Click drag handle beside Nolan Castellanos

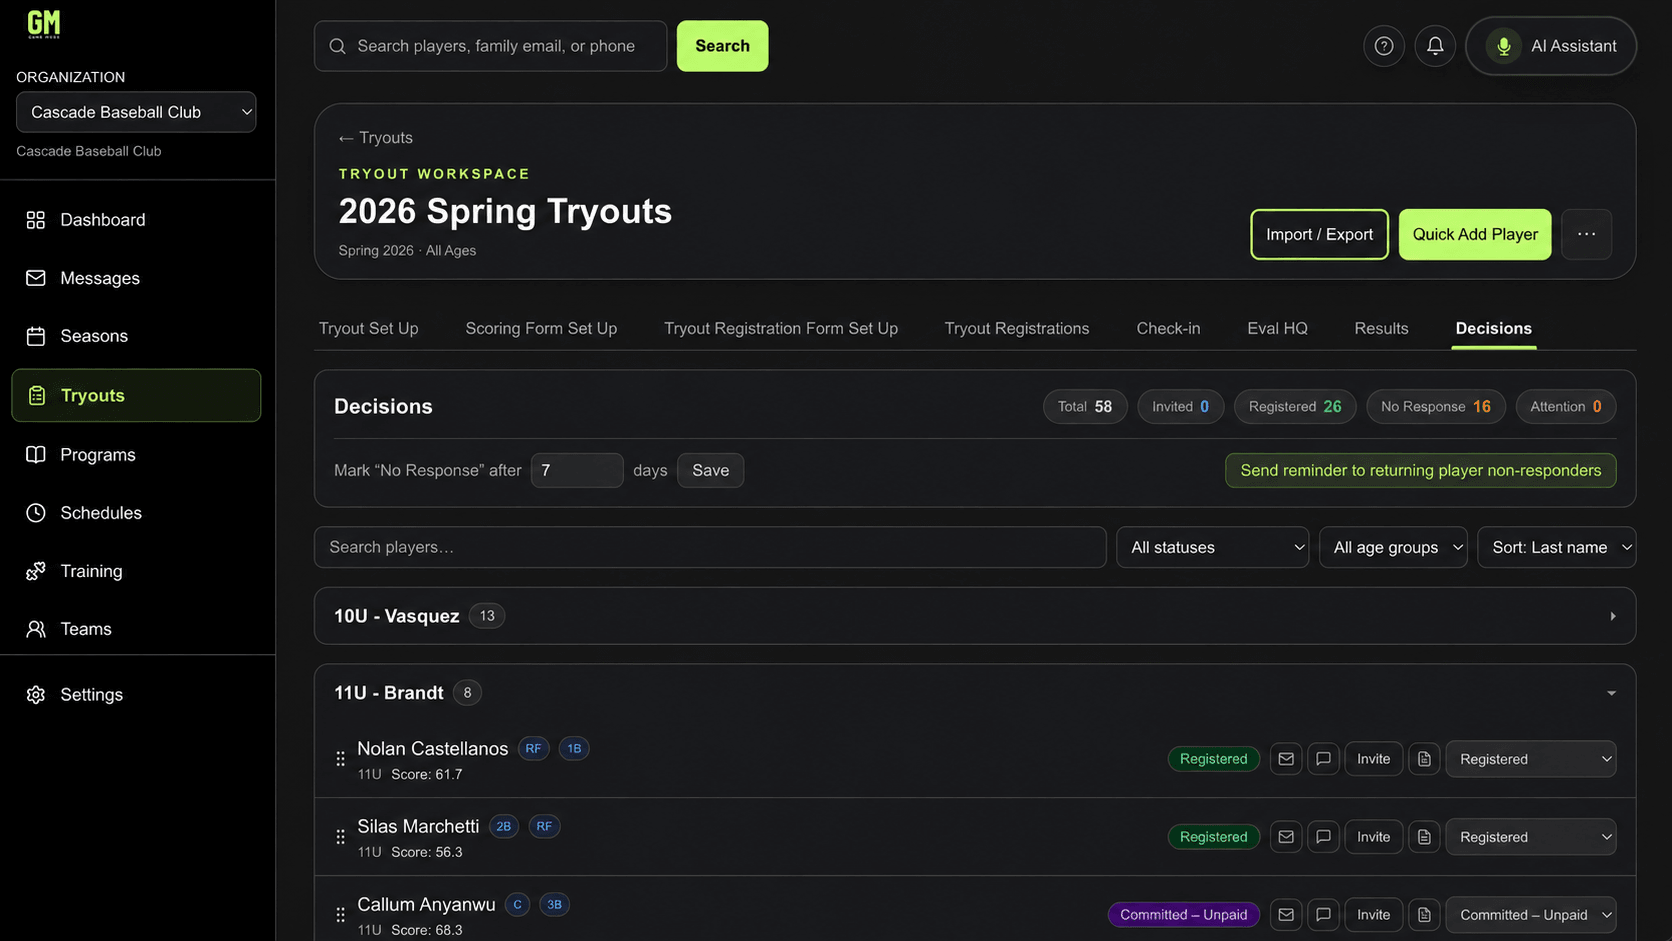click(340, 759)
